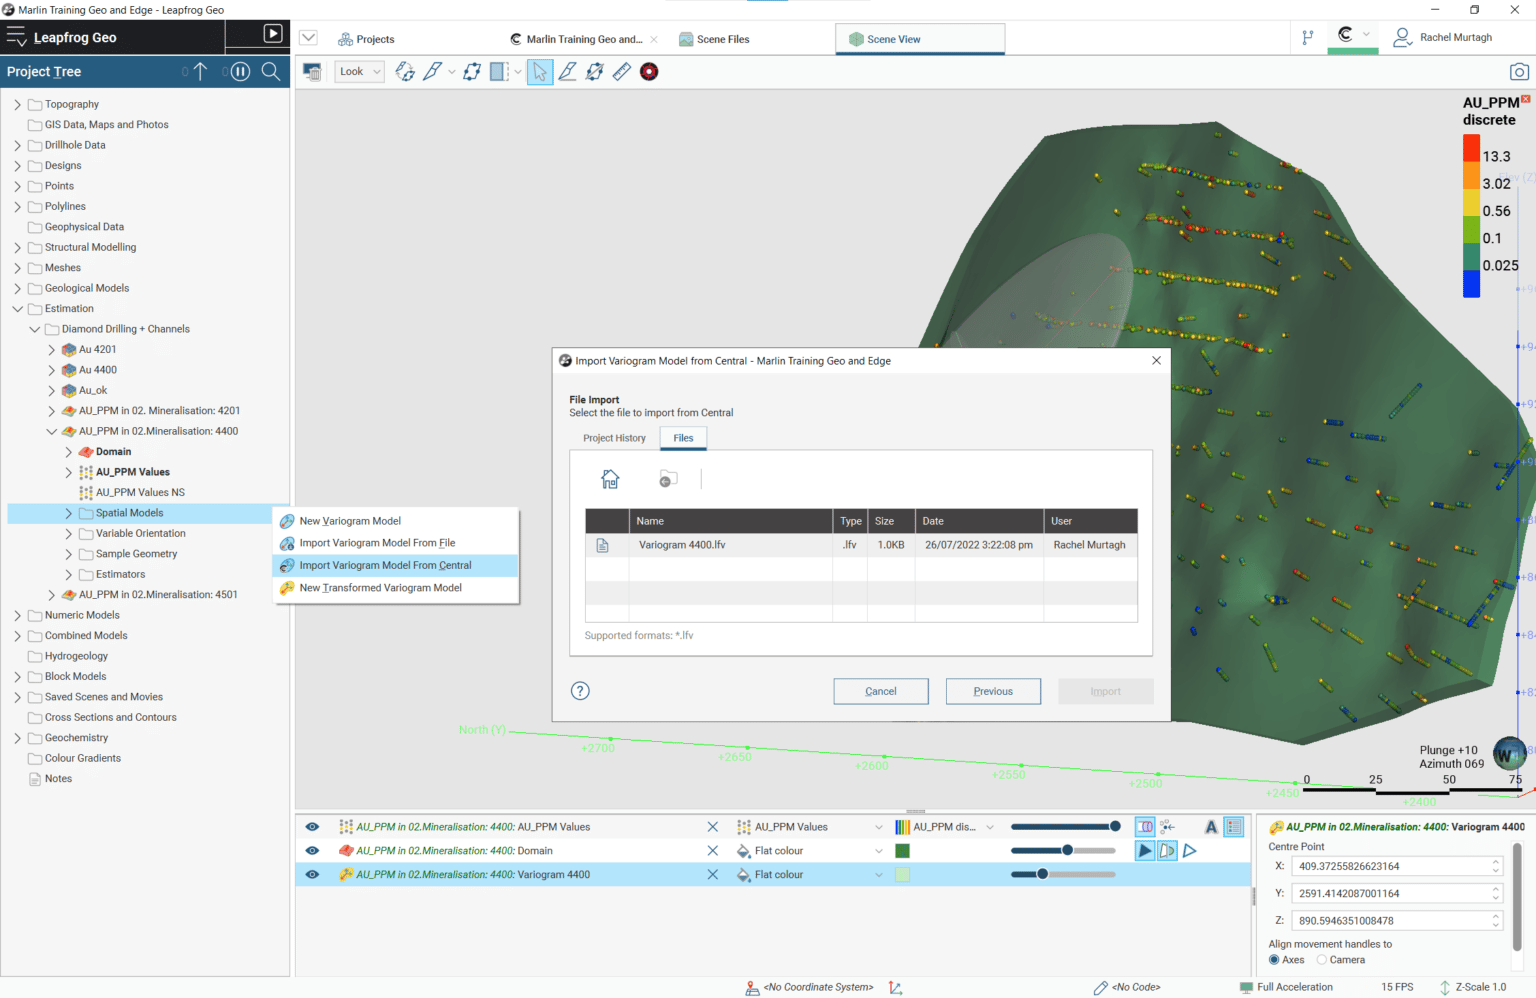Click the Cancel button in the import dialog
Image resolution: width=1536 pixels, height=998 pixels.
[880, 690]
